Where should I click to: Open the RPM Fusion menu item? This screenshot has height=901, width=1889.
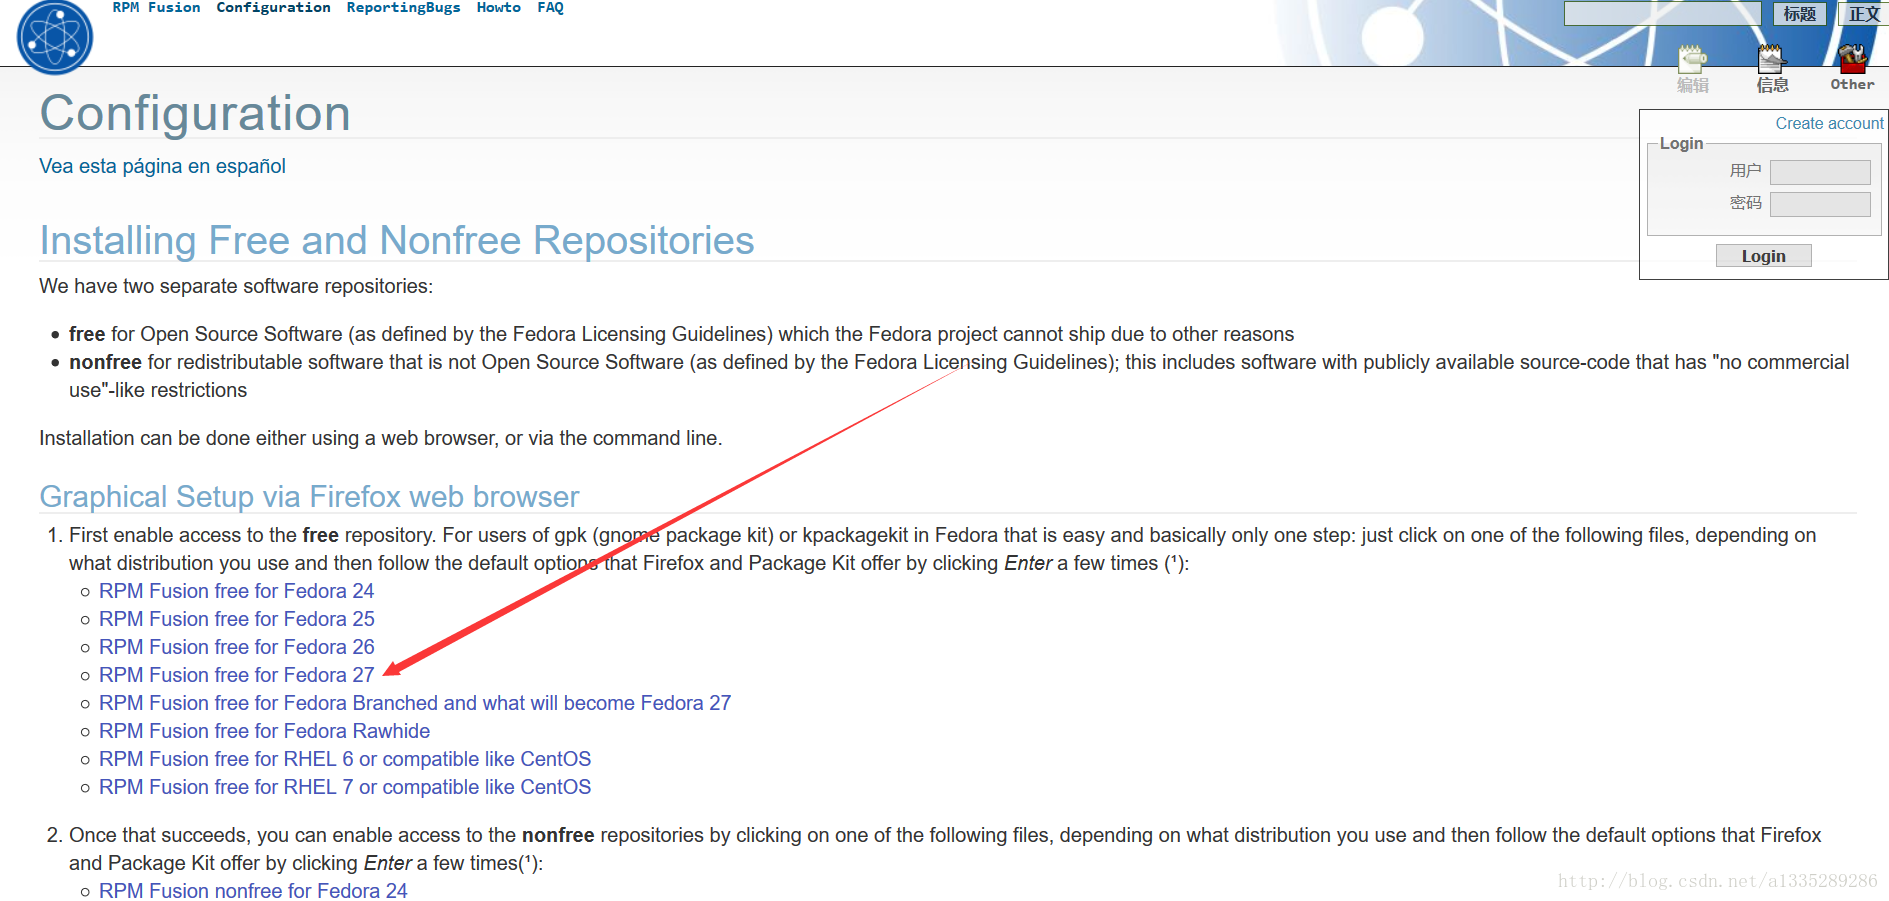point(156,8)
